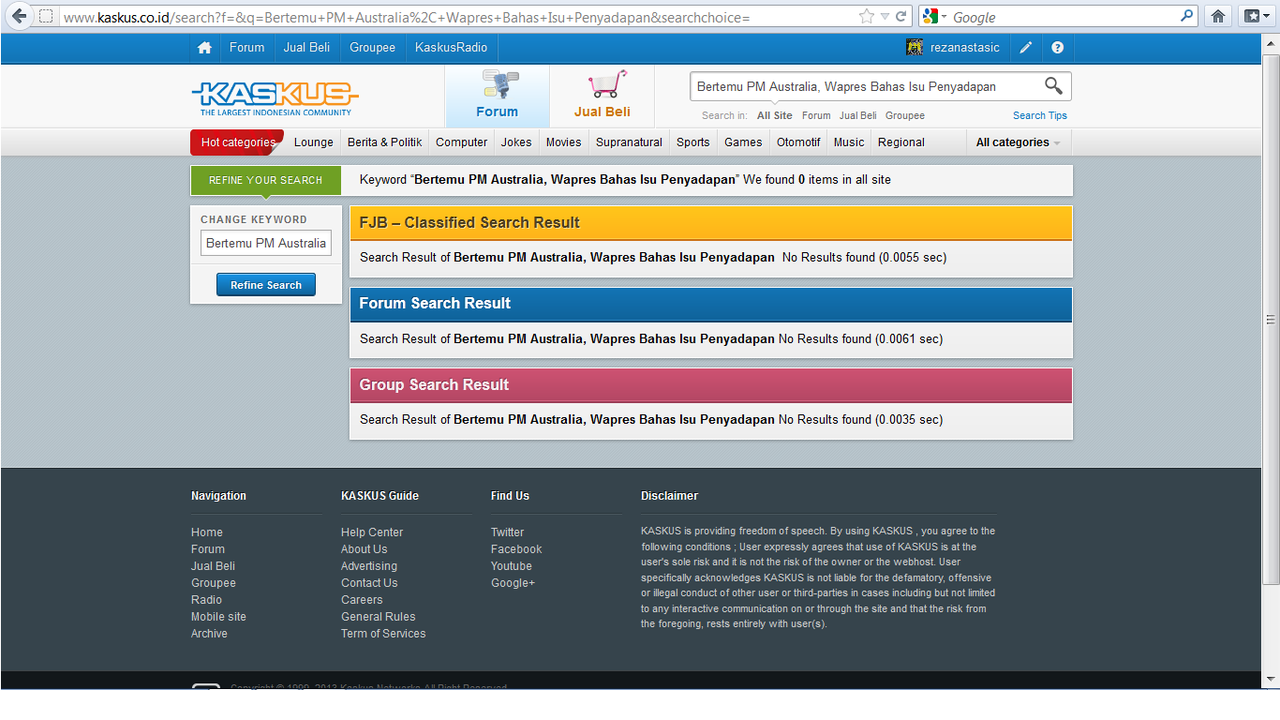
Task: Open the Movies category
Action: pyautogui.click(x=563, y=142)
